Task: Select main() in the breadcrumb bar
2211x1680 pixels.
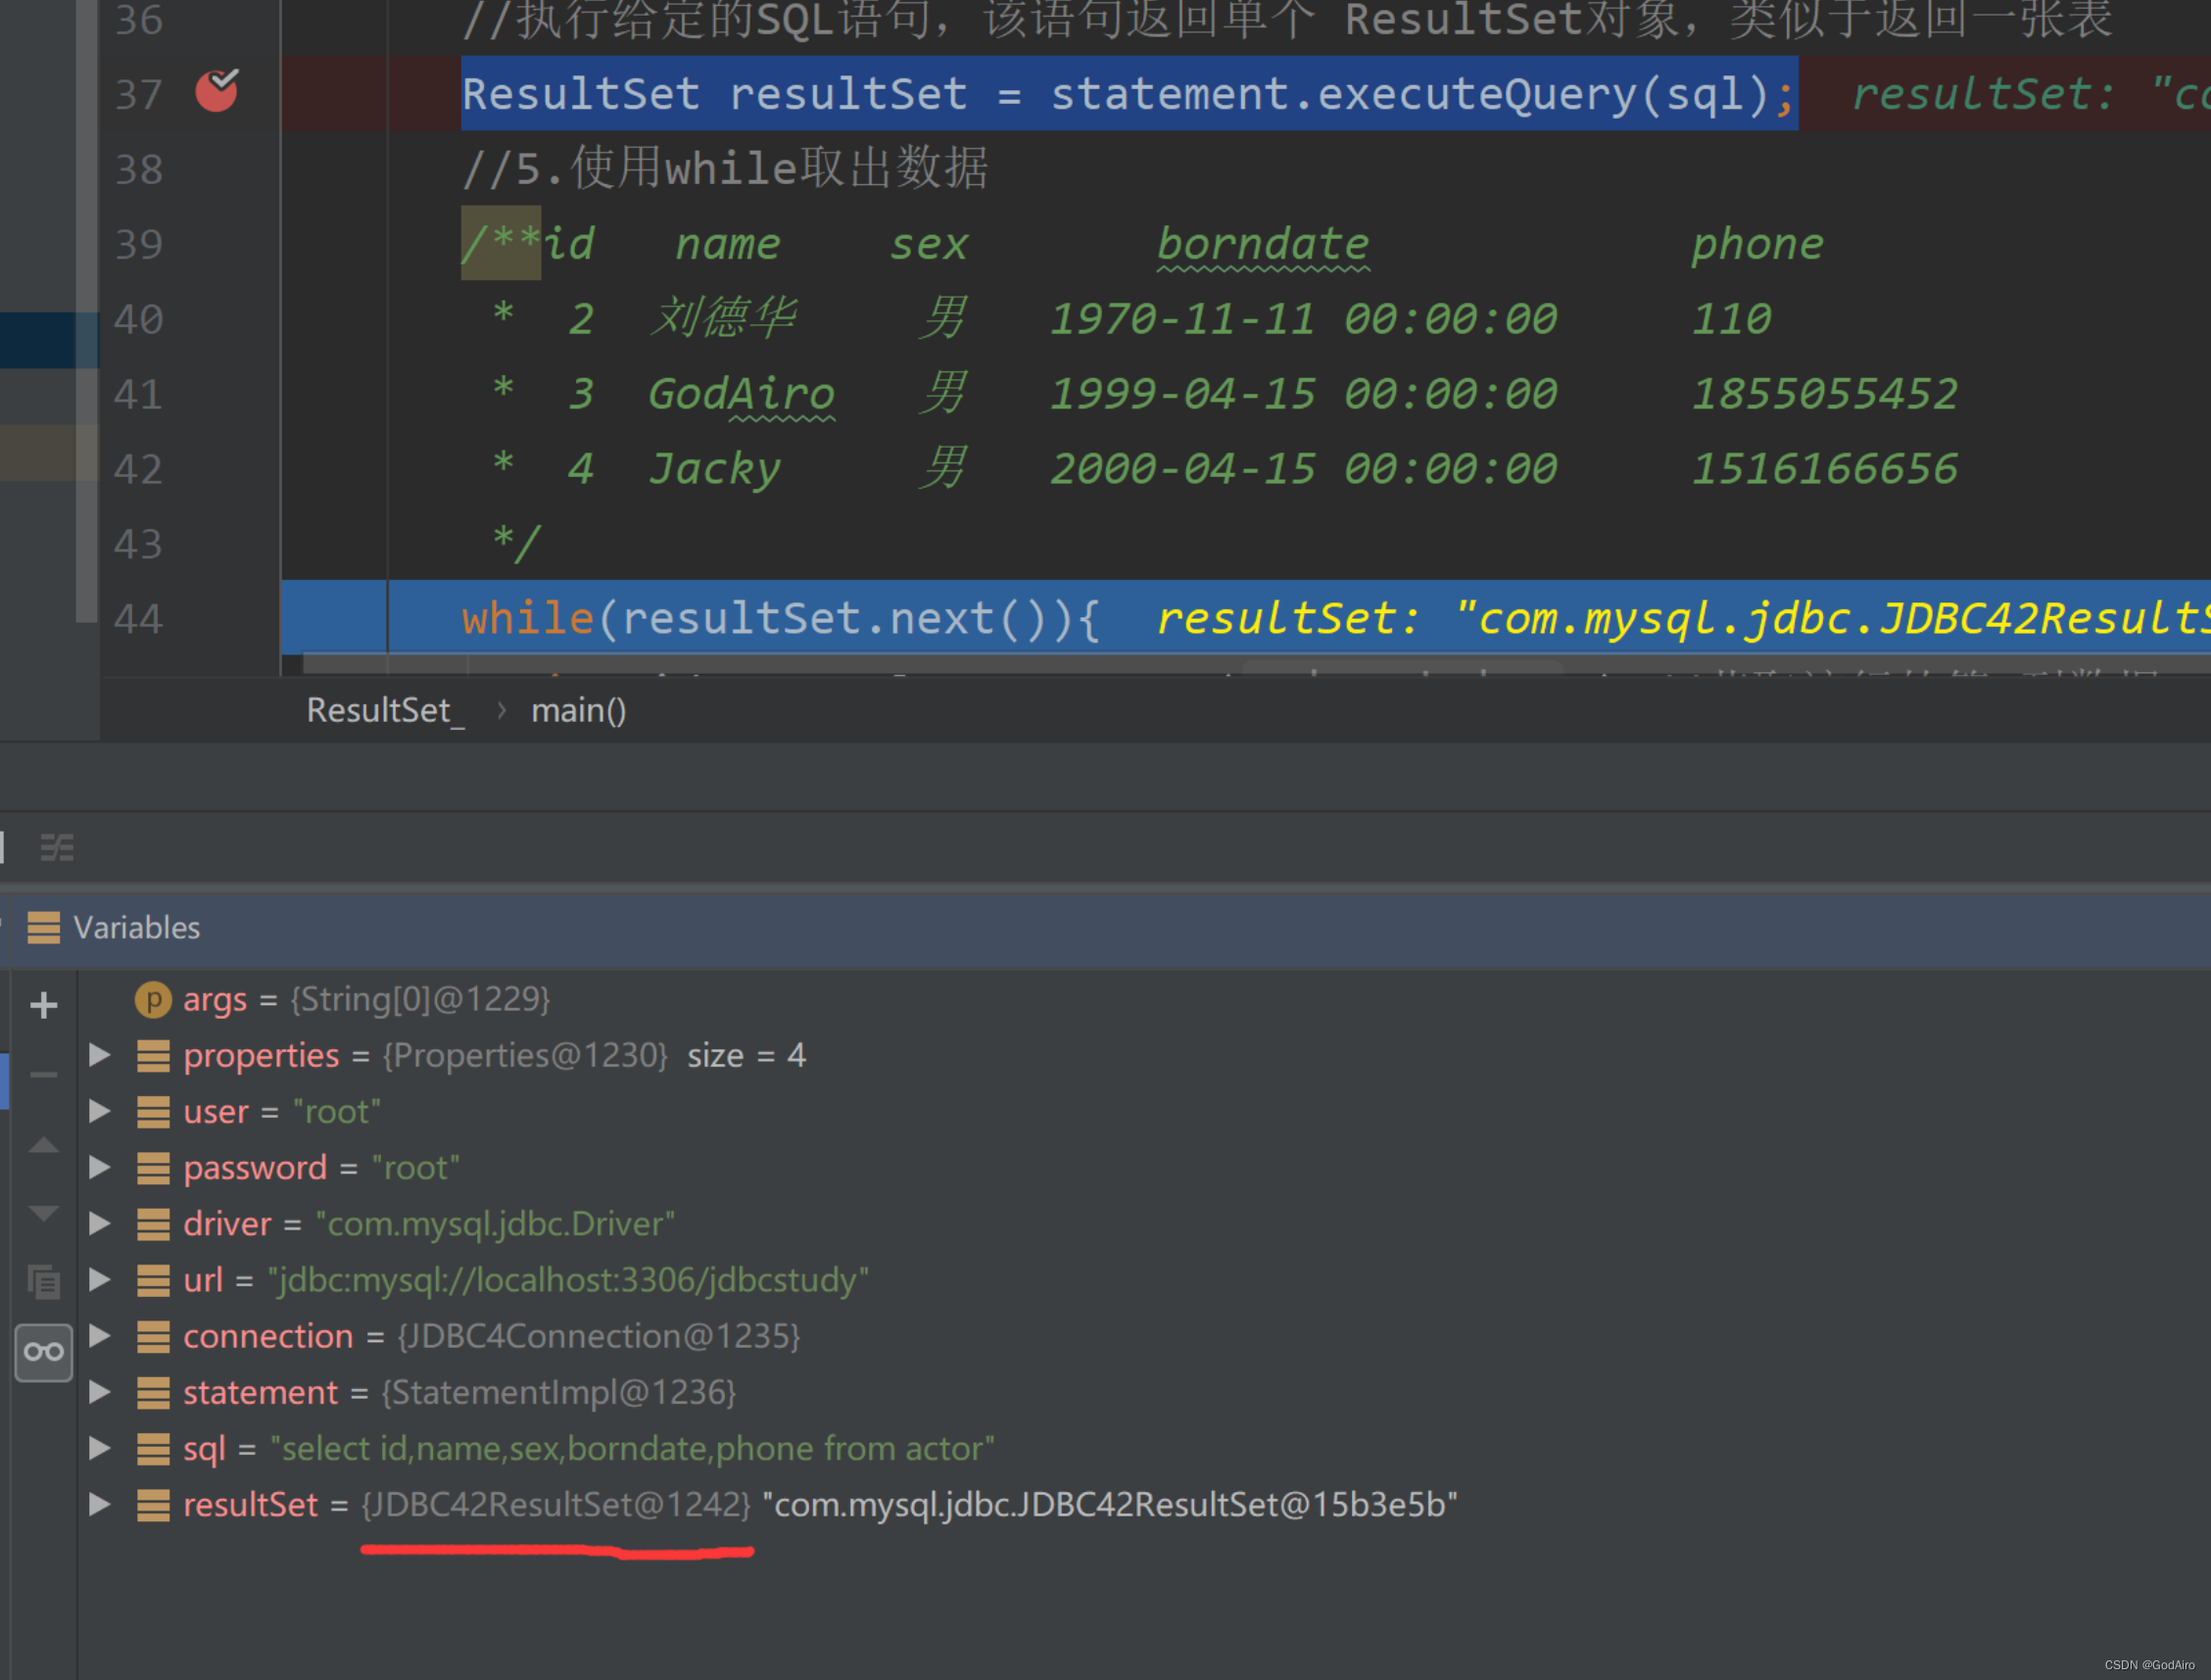Action: (578, 710)
